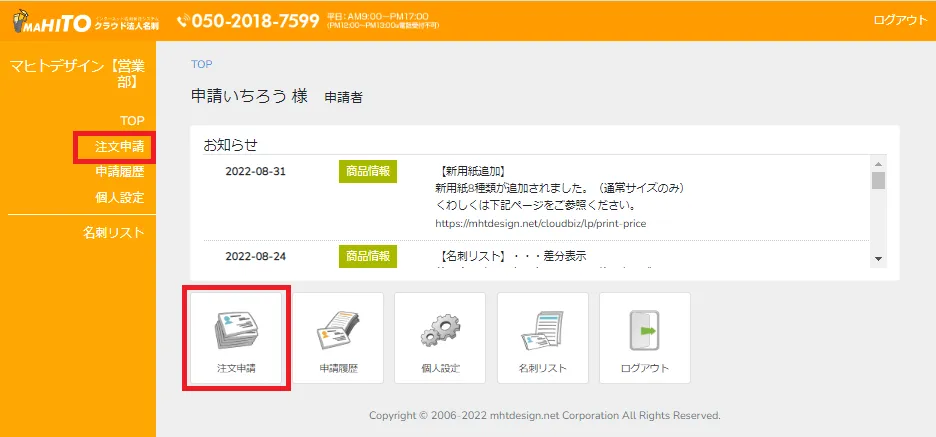The height and width of the screenshot is (437, 936).
Task: Click the phone number 050-2018-7599
Action: (256, 21)
